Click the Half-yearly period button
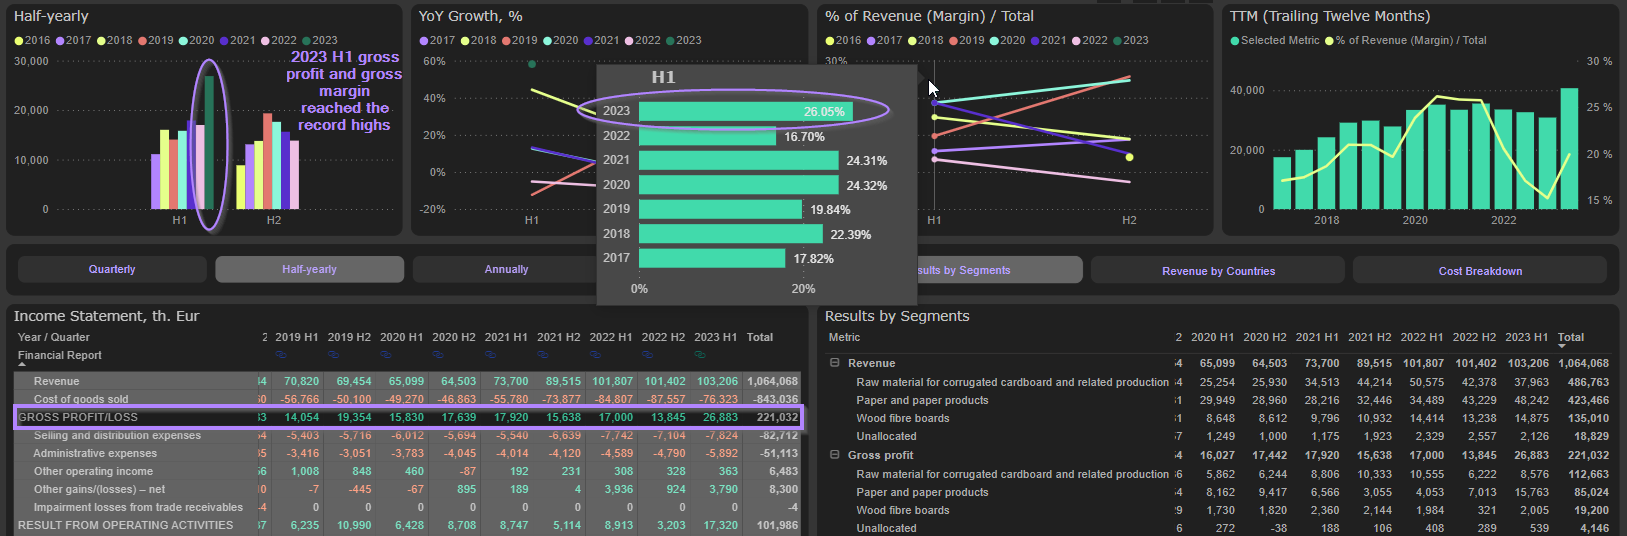Viewport: 1627px width, 536px height. click(x=309, y=269)
